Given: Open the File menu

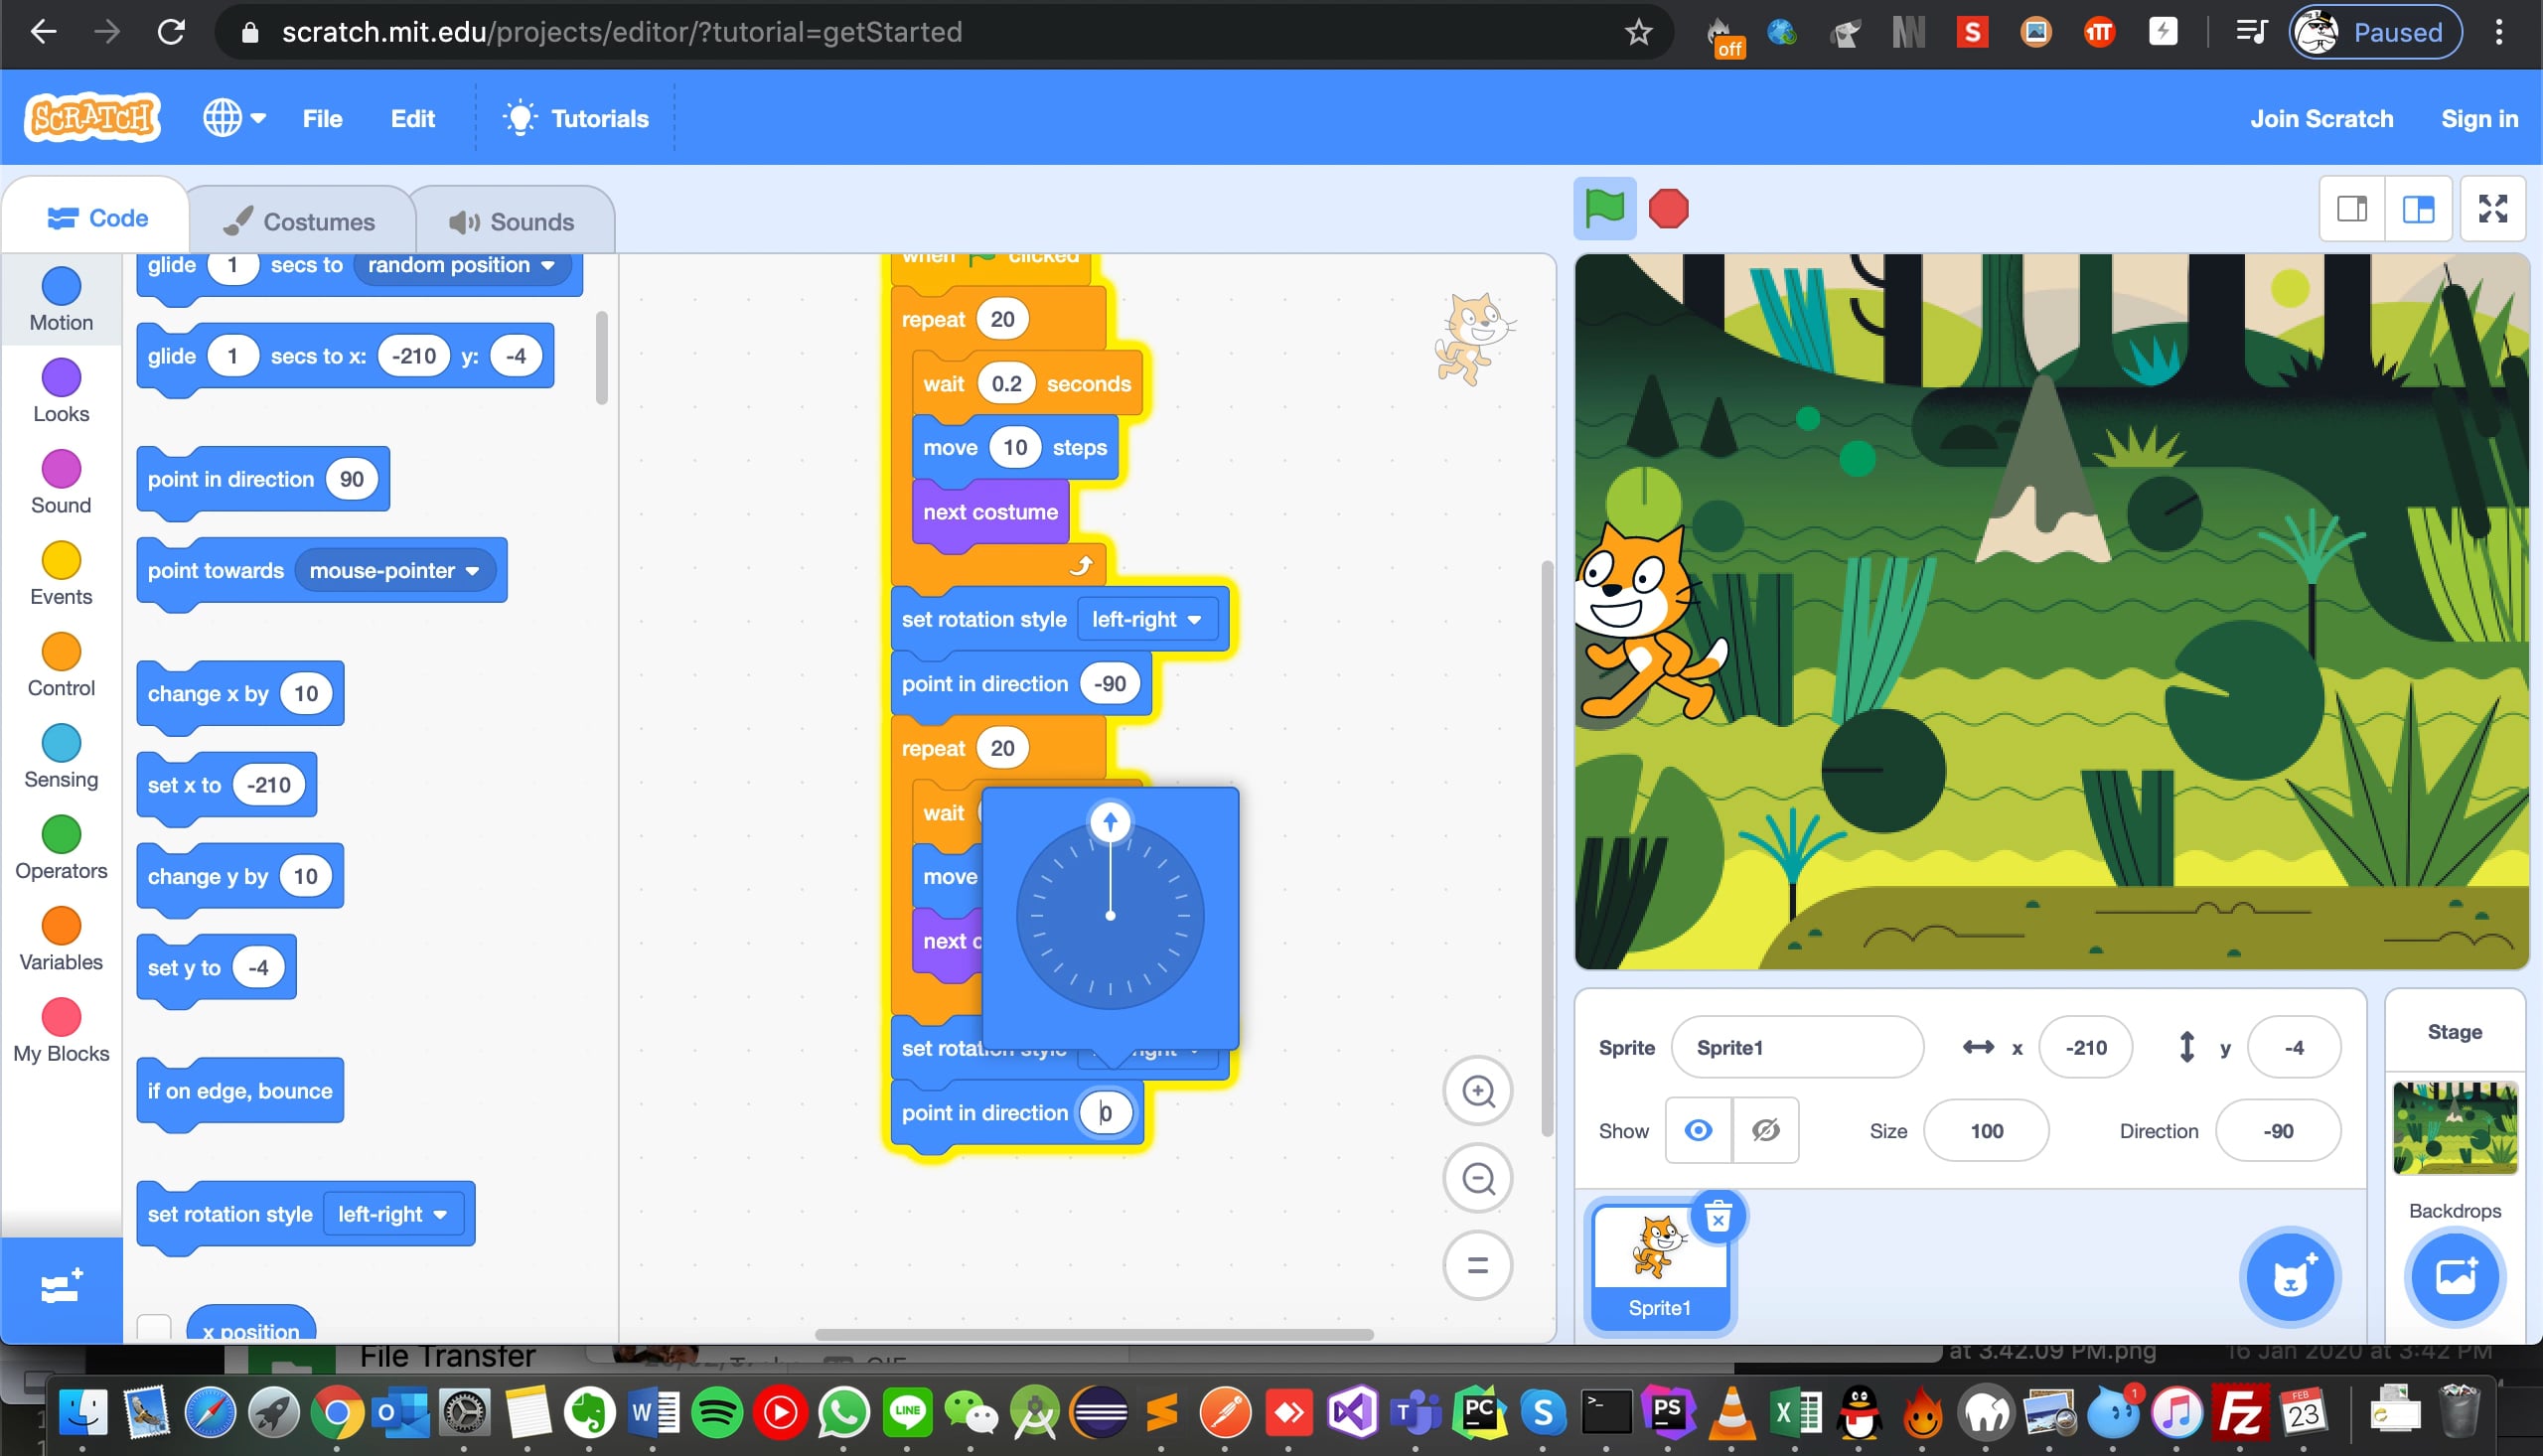Looking at the screenshot, I should (322, 118).
